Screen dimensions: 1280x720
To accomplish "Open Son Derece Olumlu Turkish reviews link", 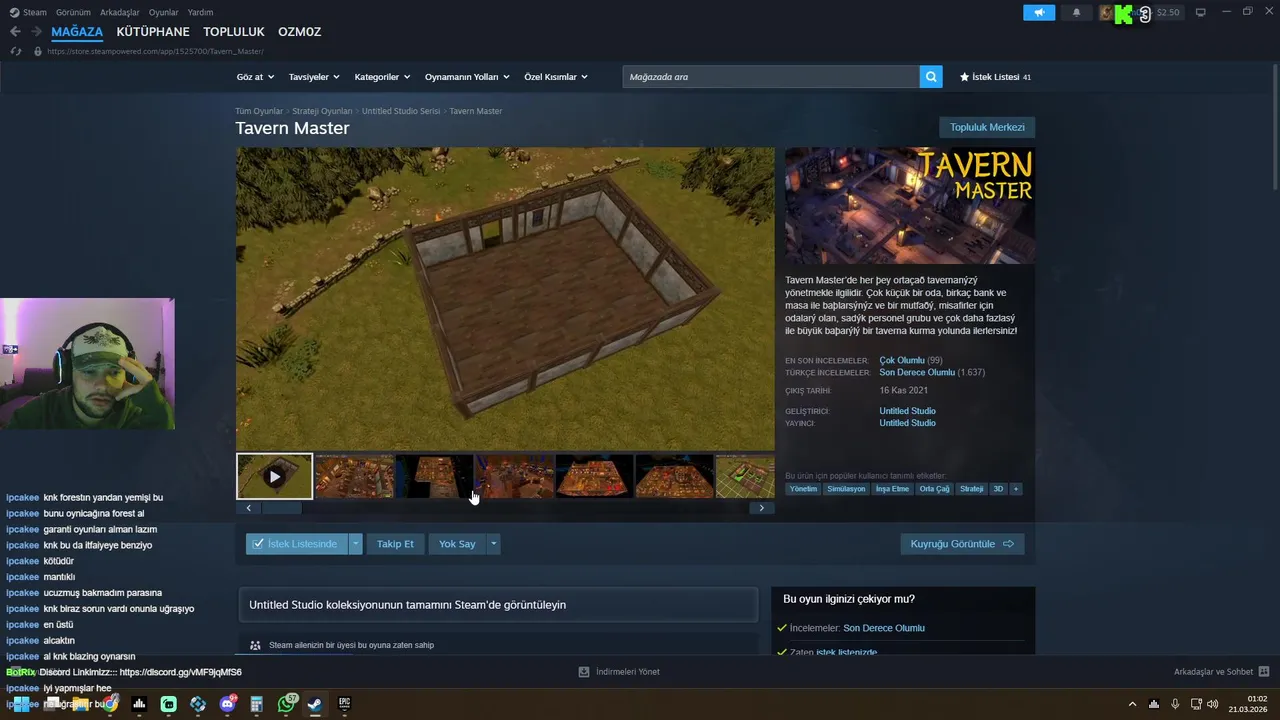I will pyautogui.click(x=917, y=372).
